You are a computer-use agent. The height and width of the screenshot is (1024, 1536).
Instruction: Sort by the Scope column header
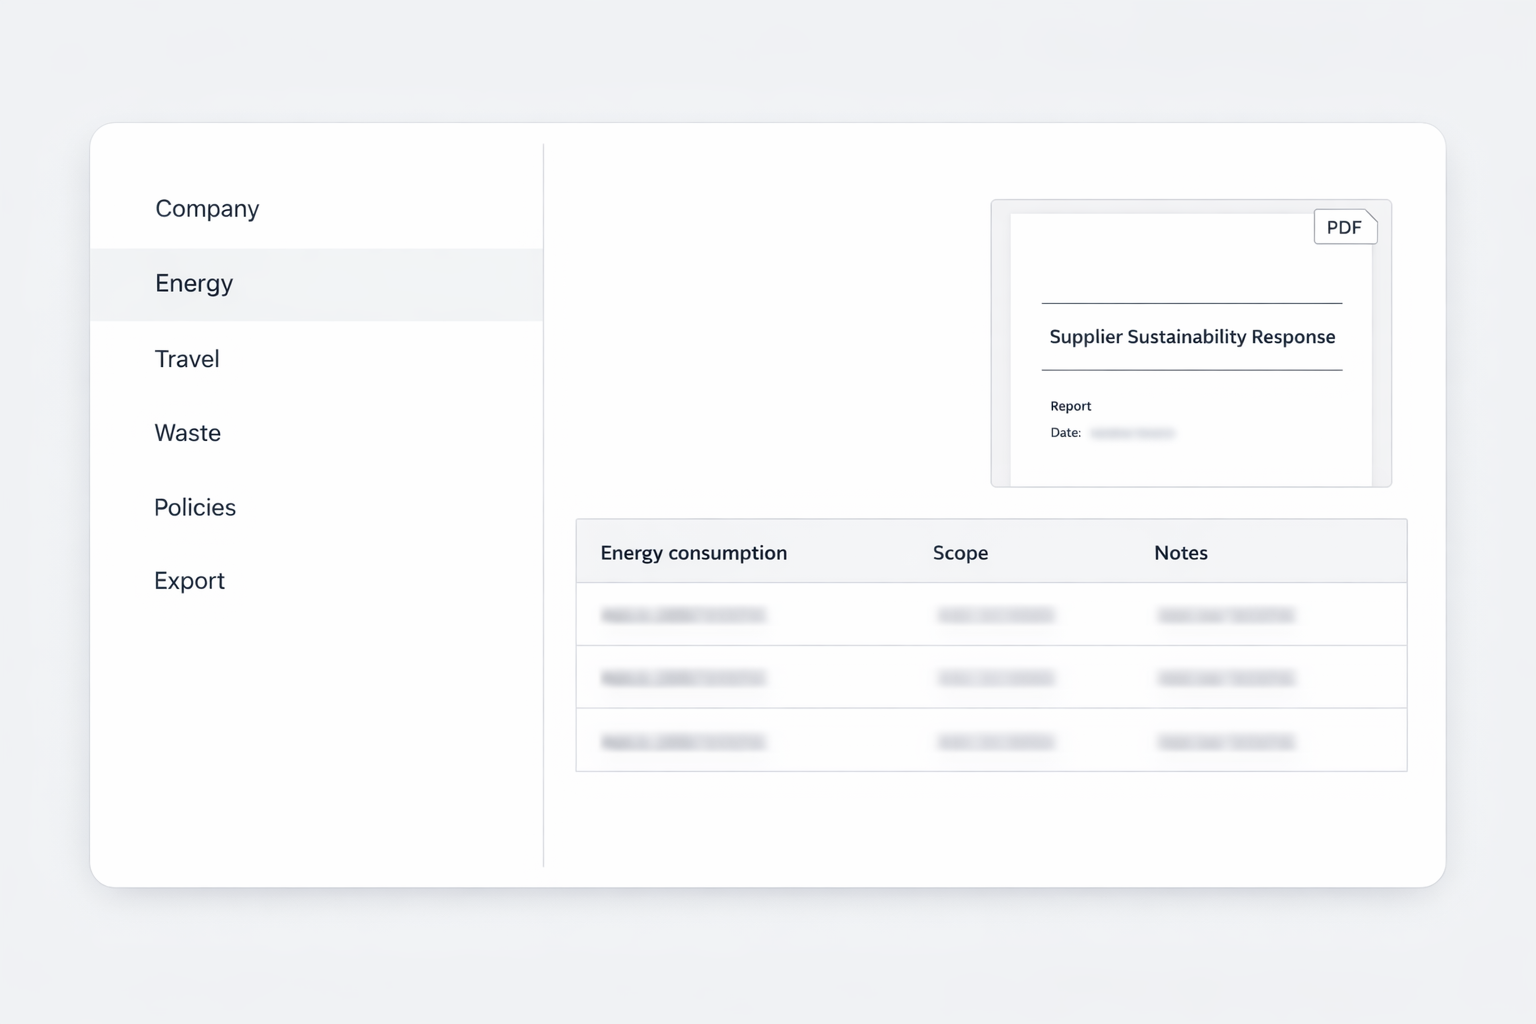[x=960, y=552]
